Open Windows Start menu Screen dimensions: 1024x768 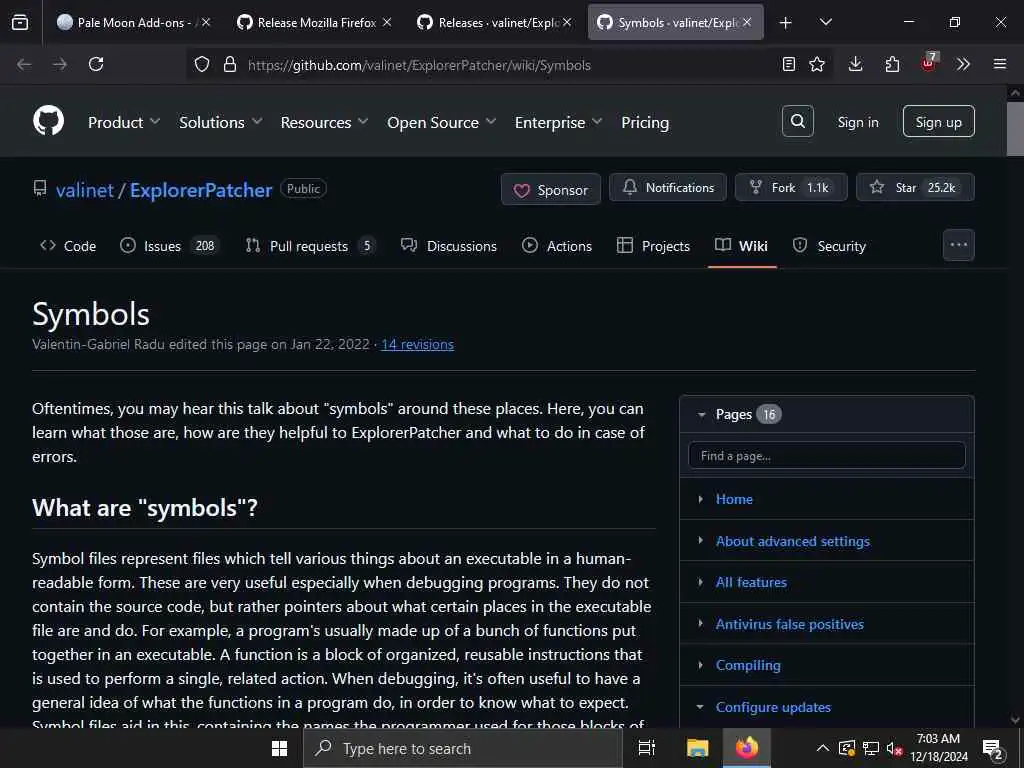(x=279, y=748)
